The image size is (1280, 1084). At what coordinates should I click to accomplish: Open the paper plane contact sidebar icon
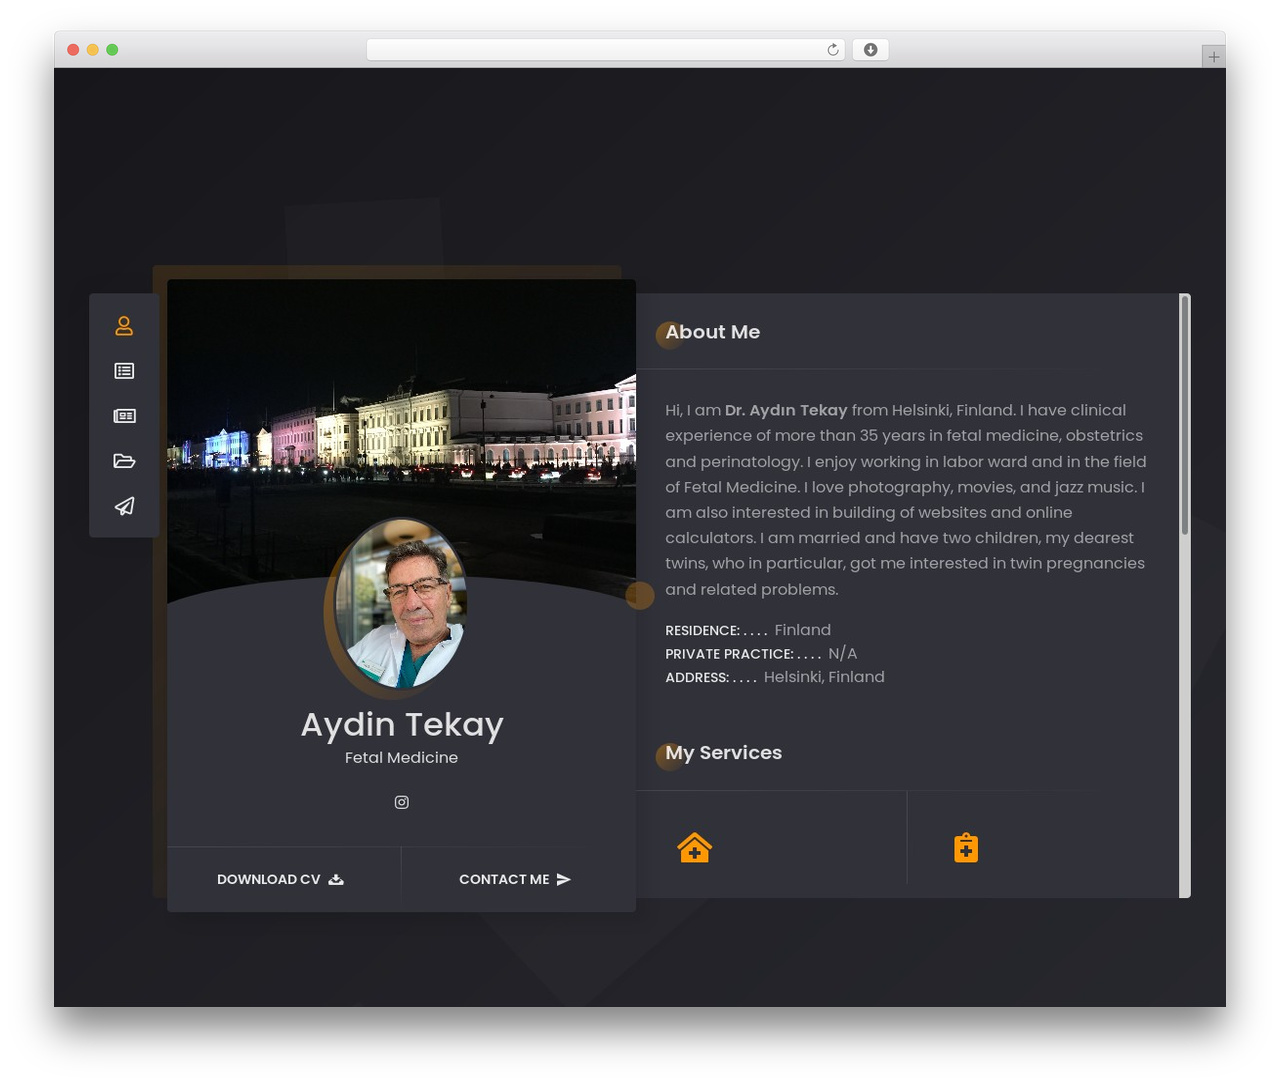point(124,506)
